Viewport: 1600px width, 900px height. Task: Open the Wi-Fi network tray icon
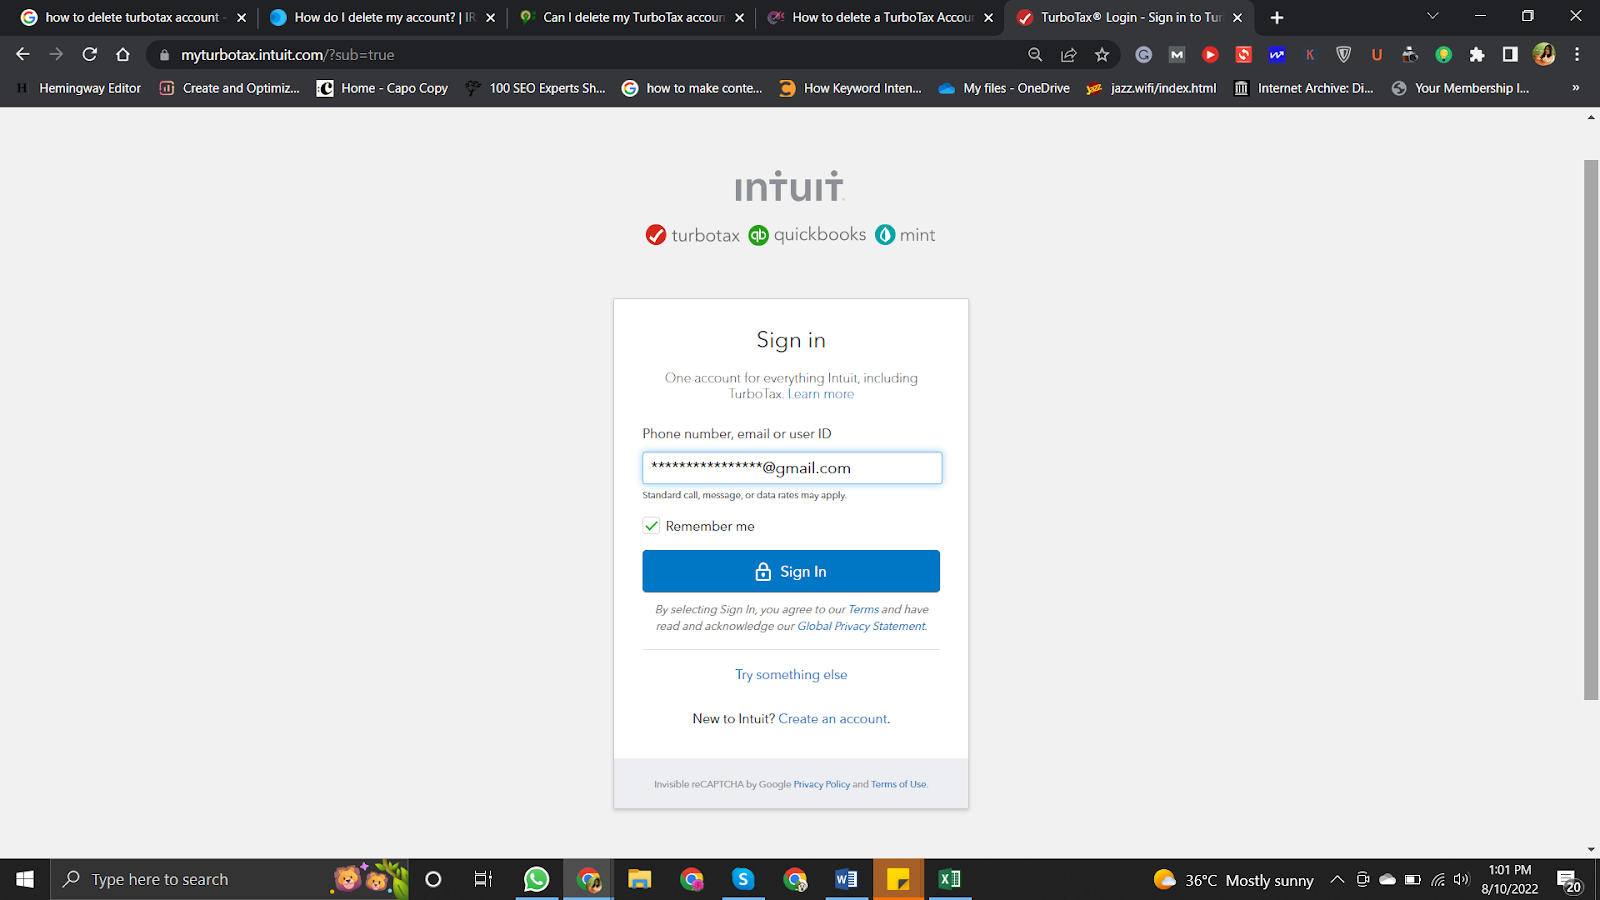[x=1437, y=880]
